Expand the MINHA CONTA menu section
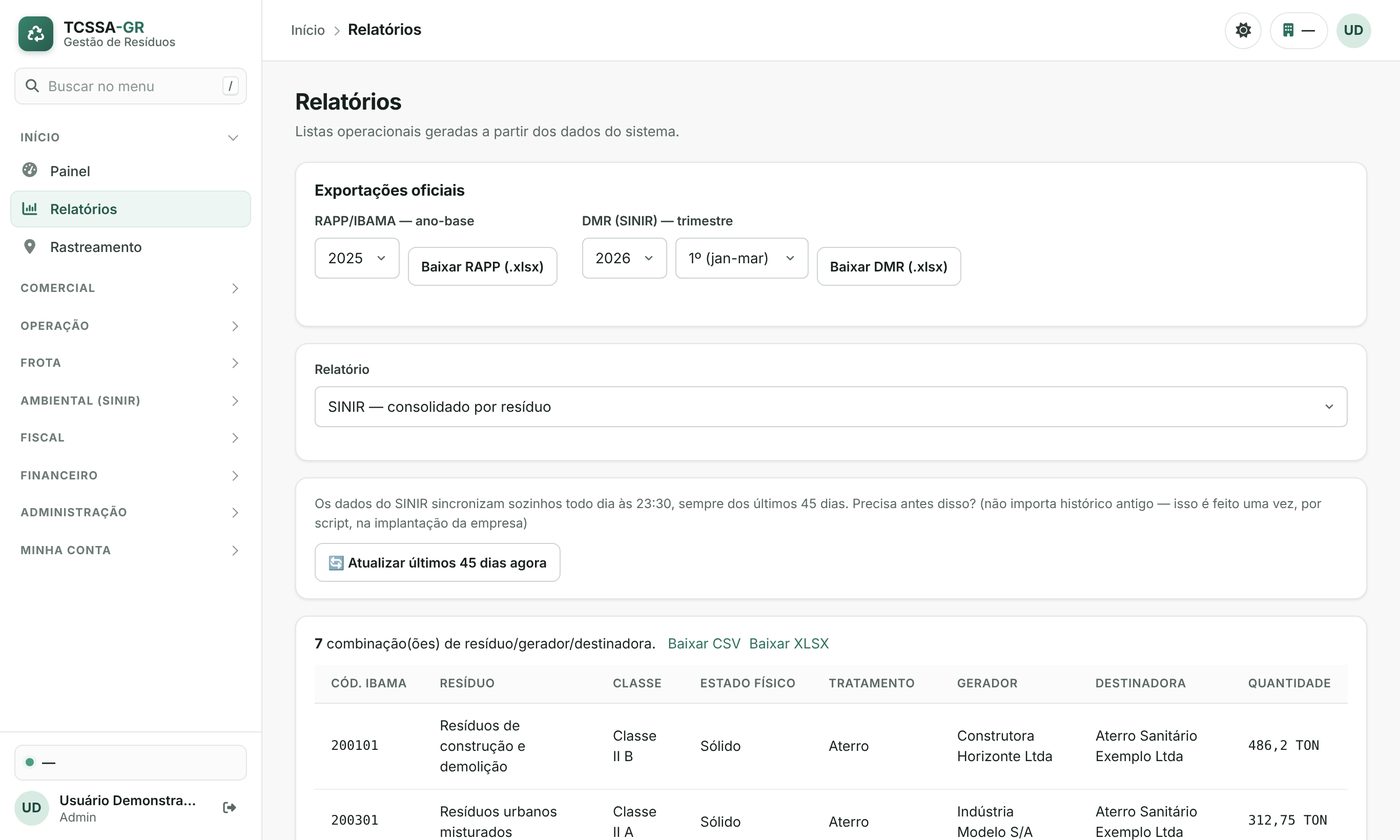 (130, 550)
